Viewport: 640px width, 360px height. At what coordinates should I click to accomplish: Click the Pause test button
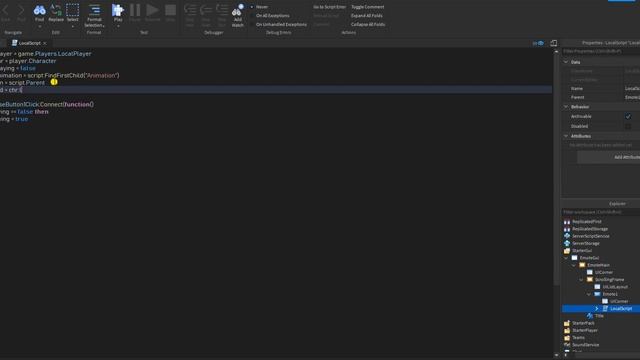pos(135,10)
